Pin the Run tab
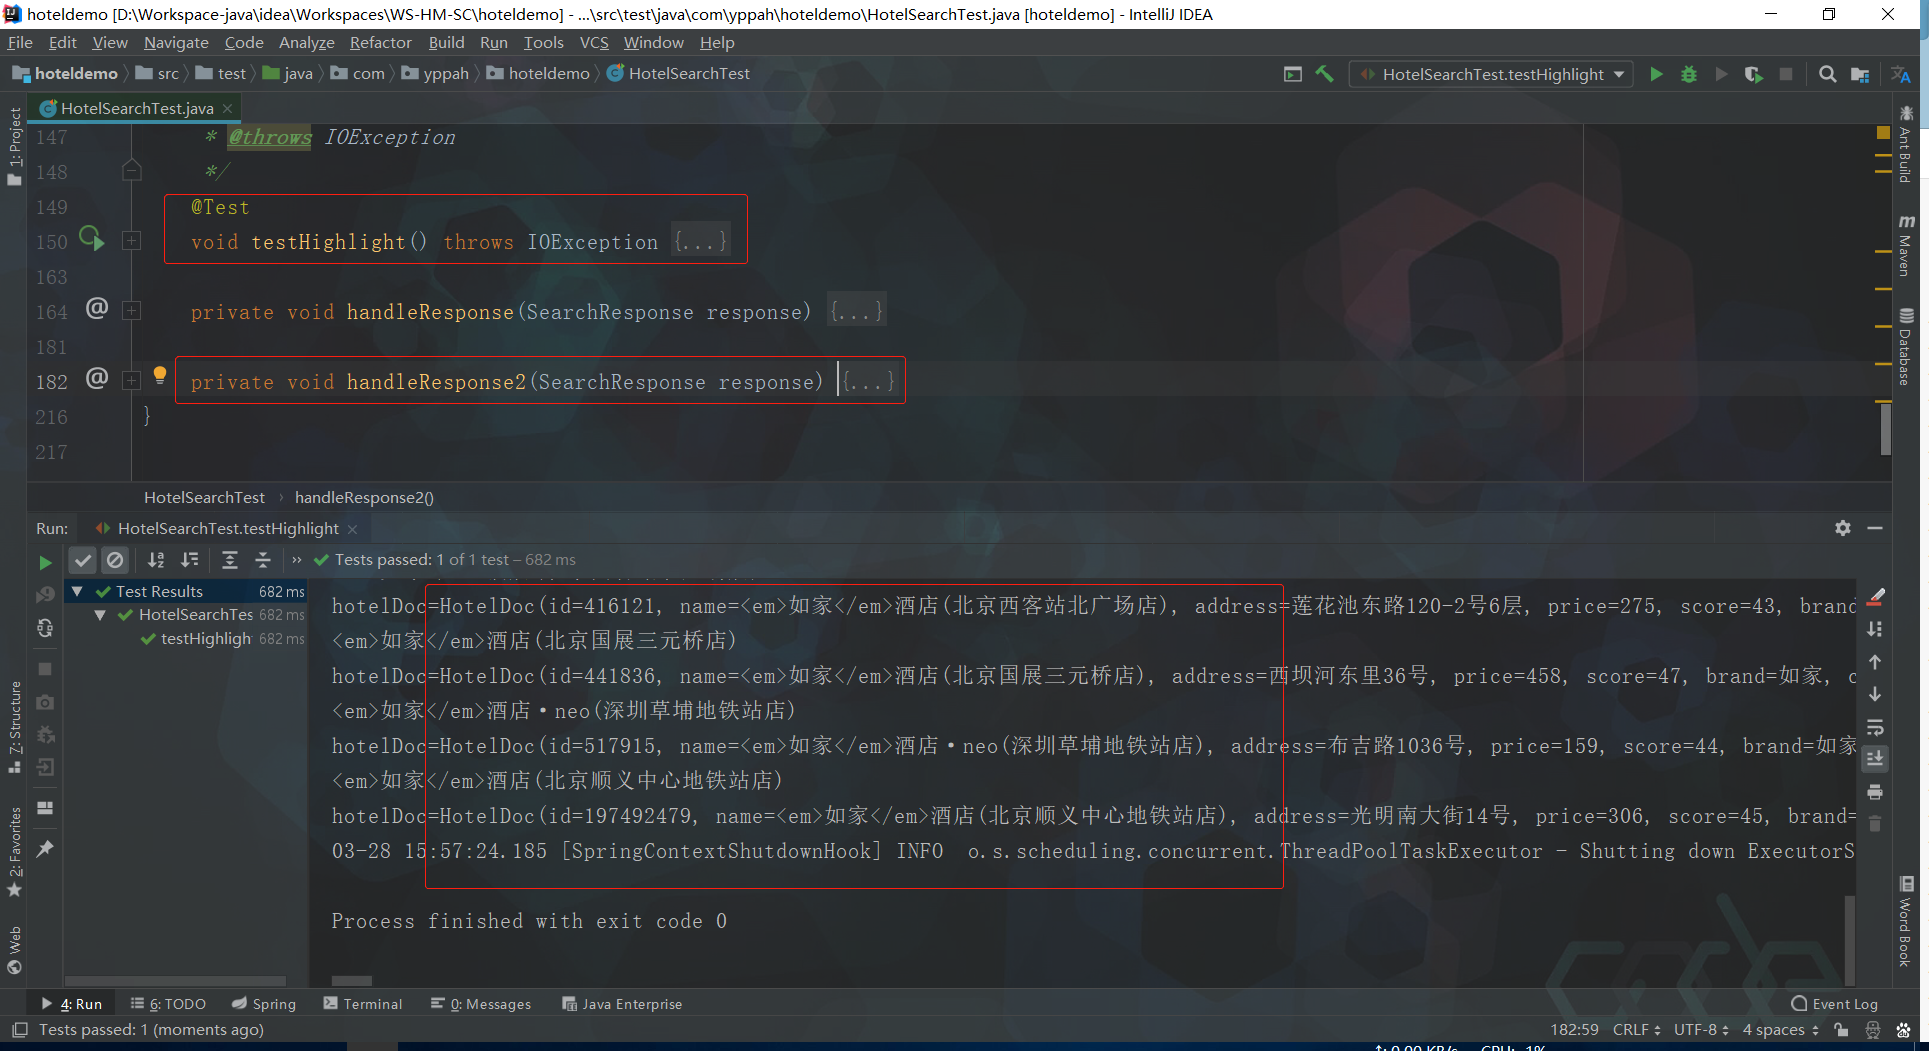The height and width of the screenshot is (1051, 1929). (x=45, y=849)
